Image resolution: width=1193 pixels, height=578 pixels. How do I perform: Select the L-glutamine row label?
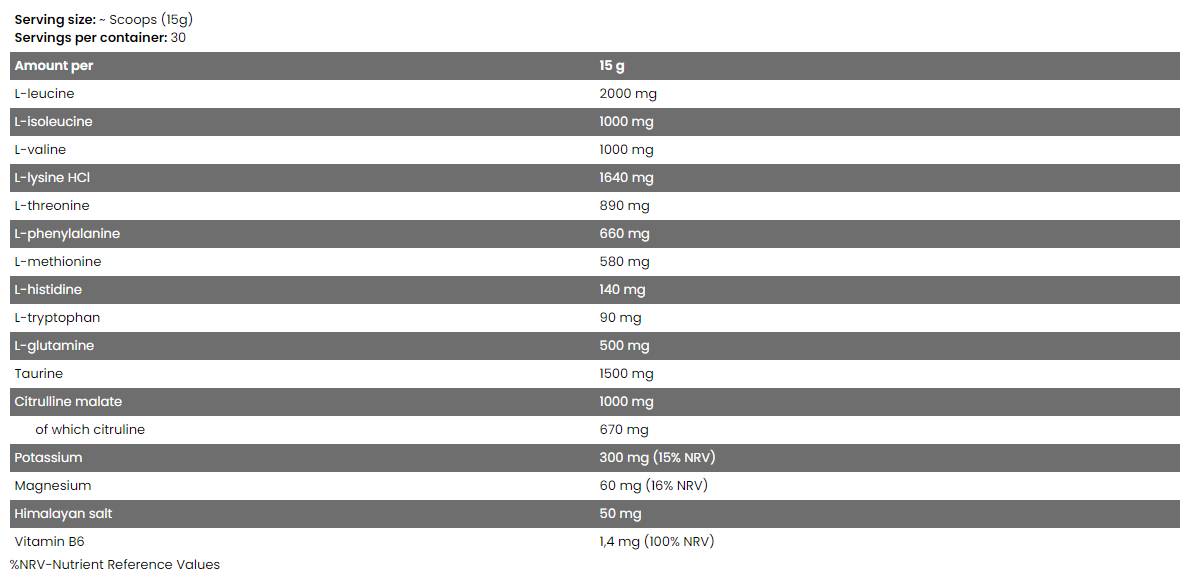54,346
